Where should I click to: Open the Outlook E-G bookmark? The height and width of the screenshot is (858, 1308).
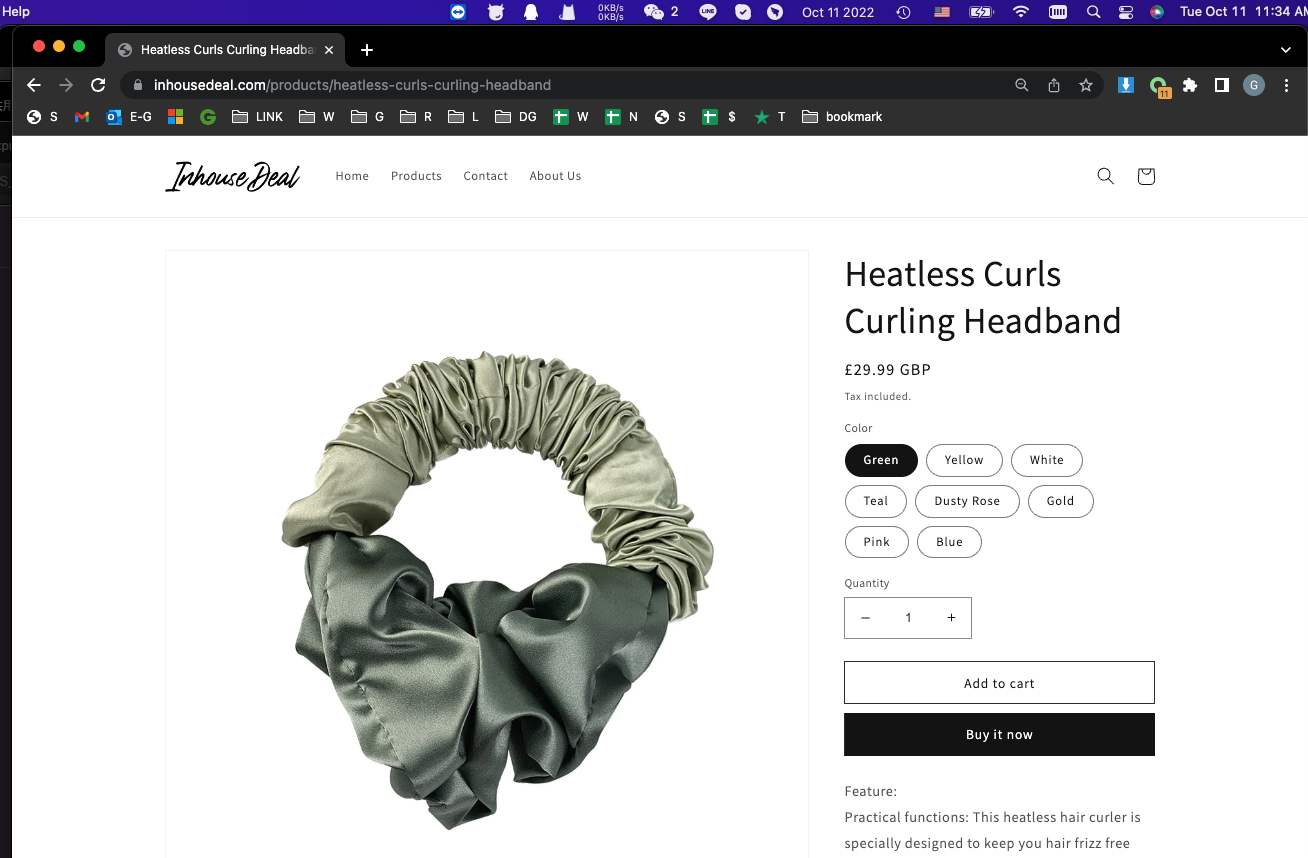tap(129, 117)
